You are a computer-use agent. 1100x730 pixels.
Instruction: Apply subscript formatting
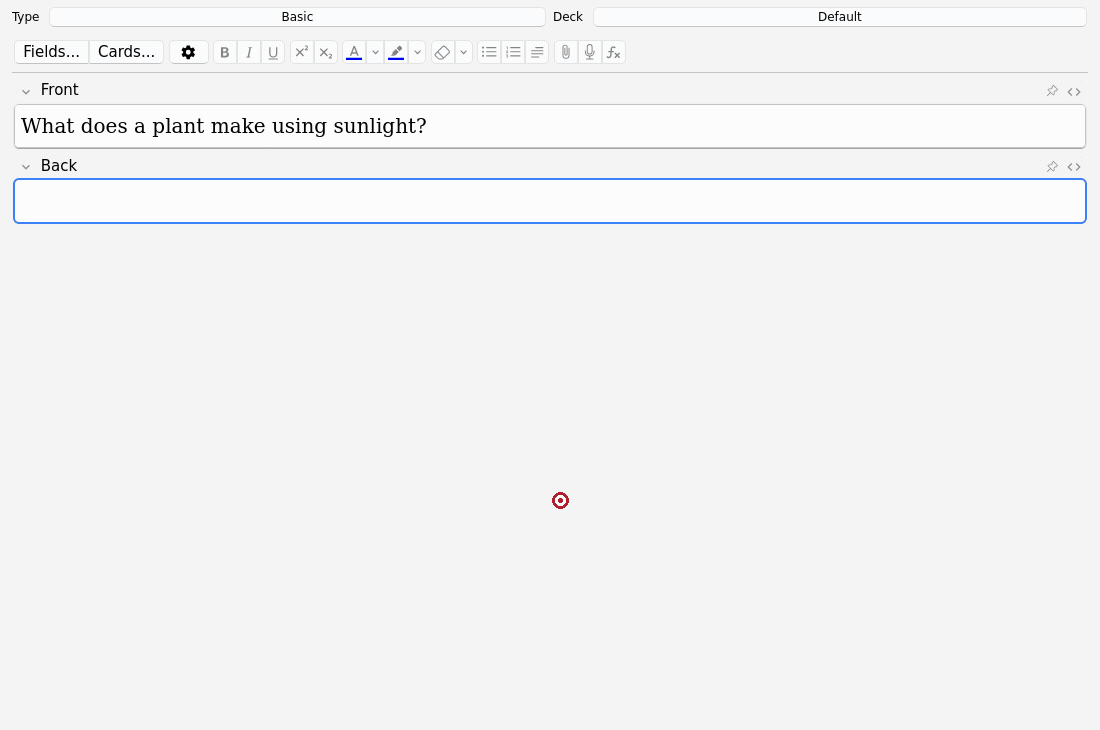(x=326, y=52)
